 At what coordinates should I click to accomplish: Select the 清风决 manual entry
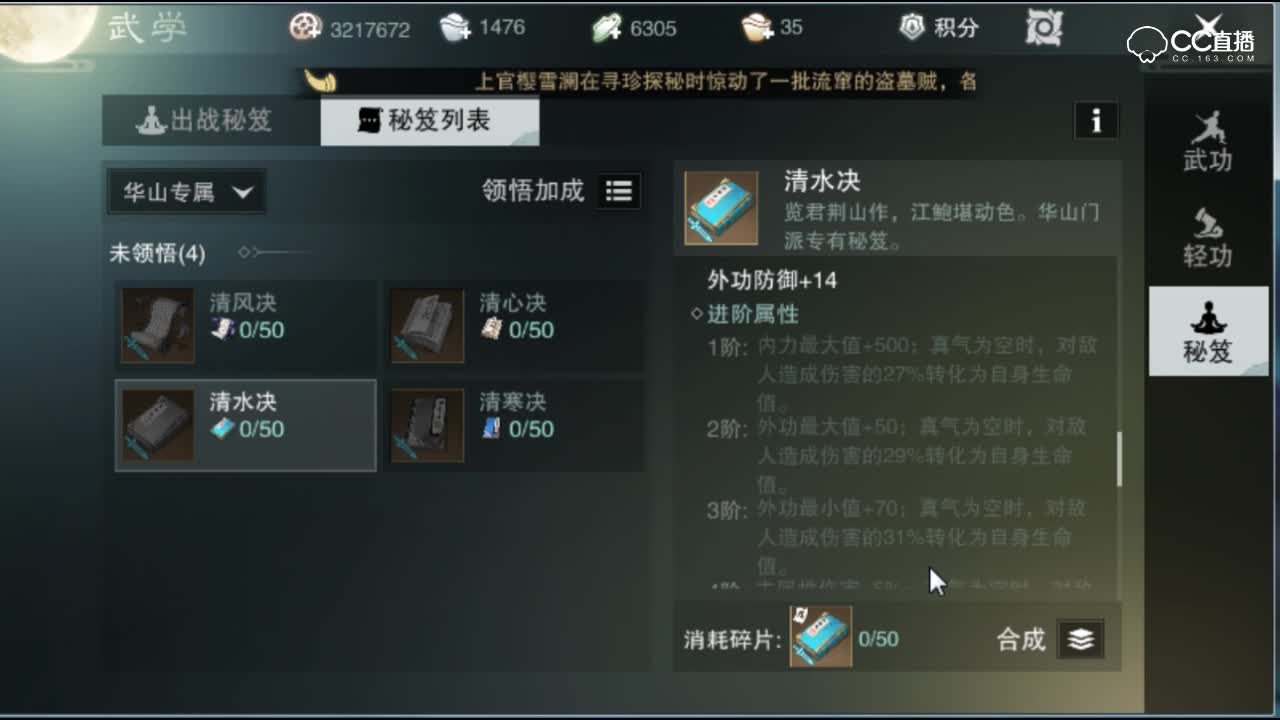point(246,326)
